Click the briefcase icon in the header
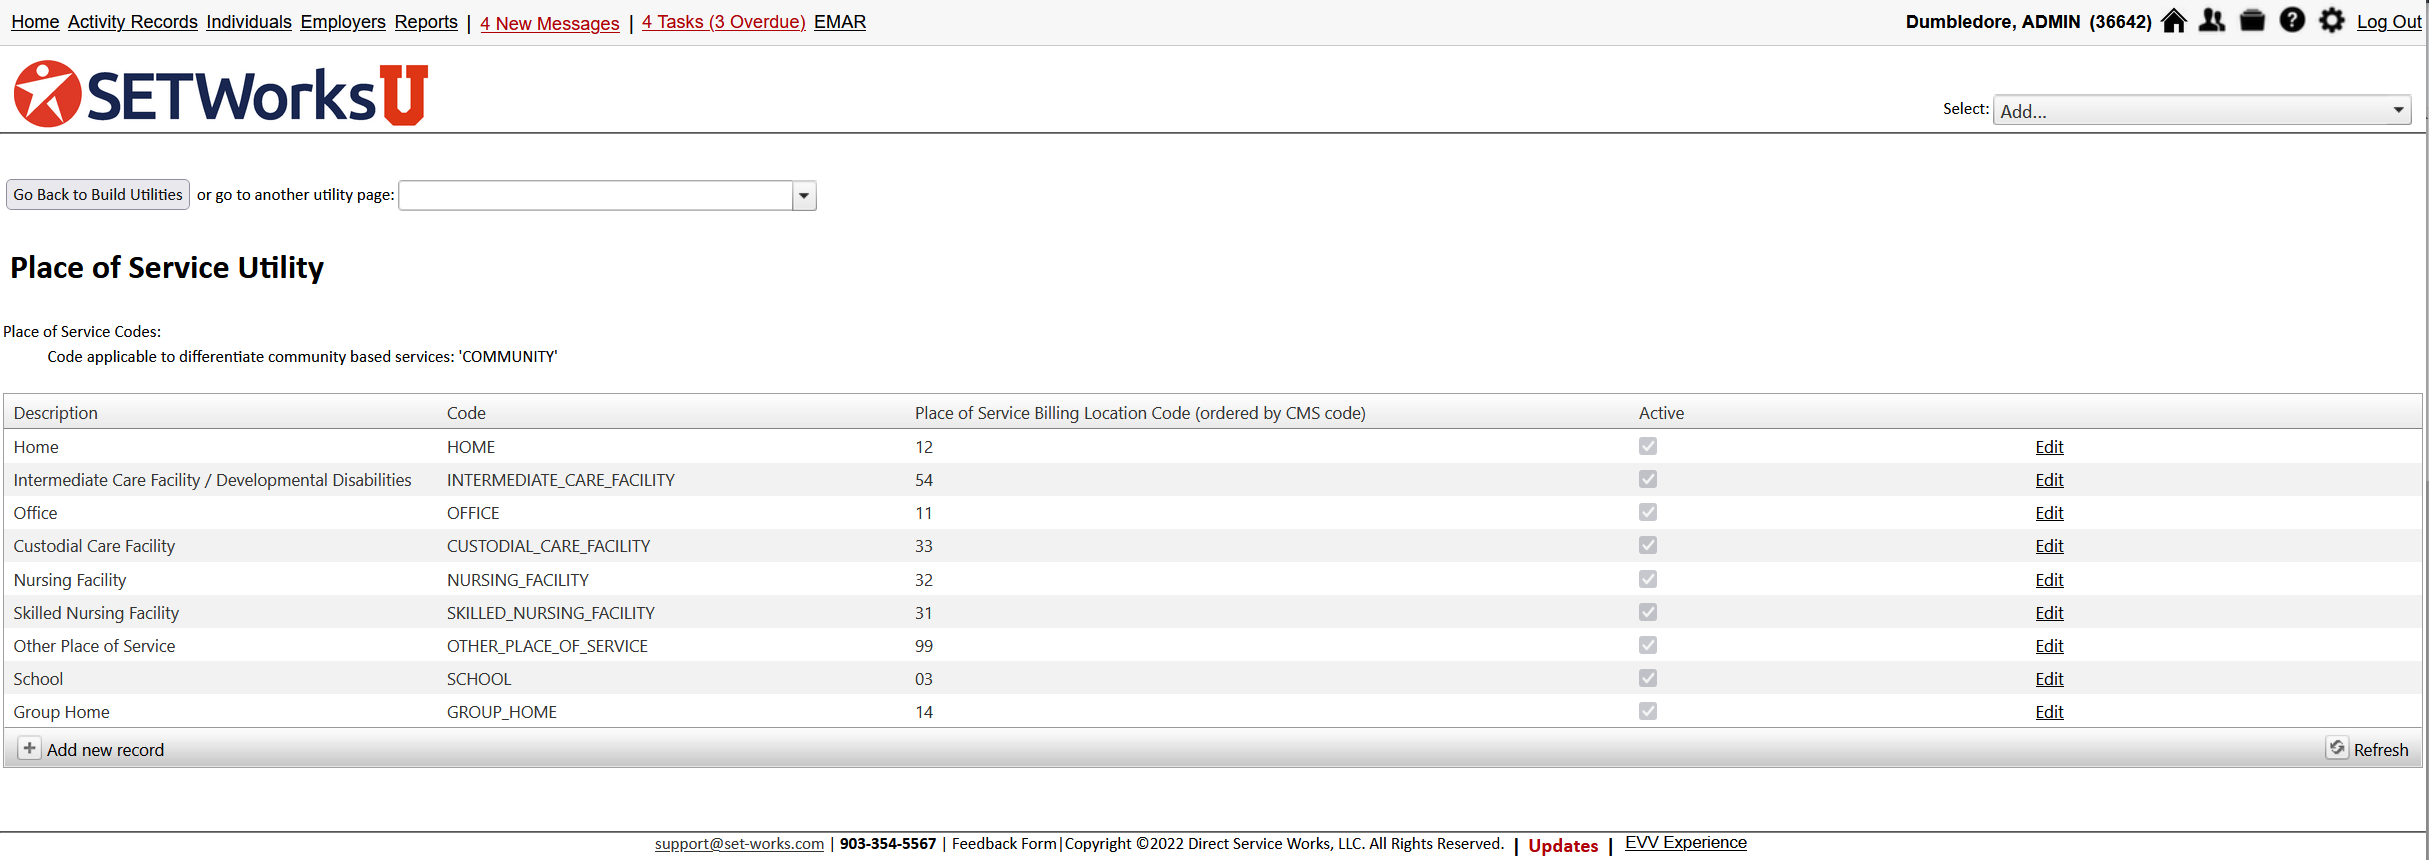Image resolution: width=2429 pixels, height=860 pixels. coord(2252,21)
